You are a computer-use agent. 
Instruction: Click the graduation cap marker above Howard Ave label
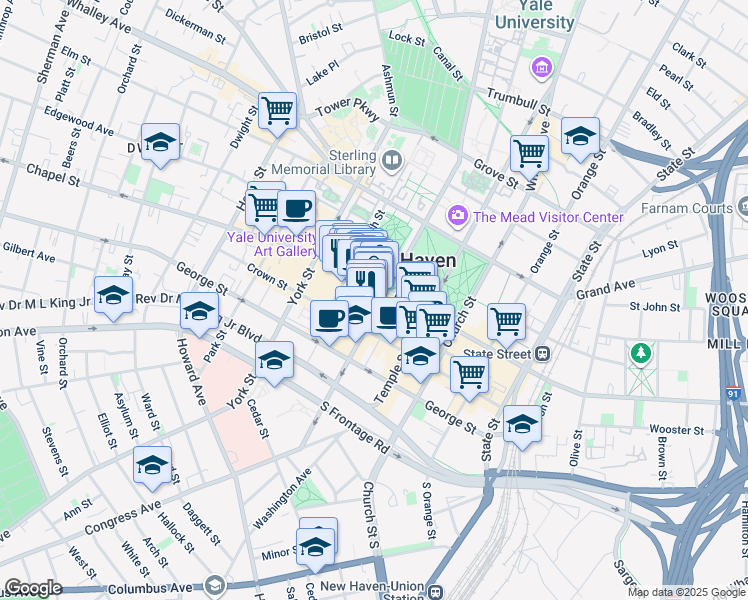tap(199, 312)
